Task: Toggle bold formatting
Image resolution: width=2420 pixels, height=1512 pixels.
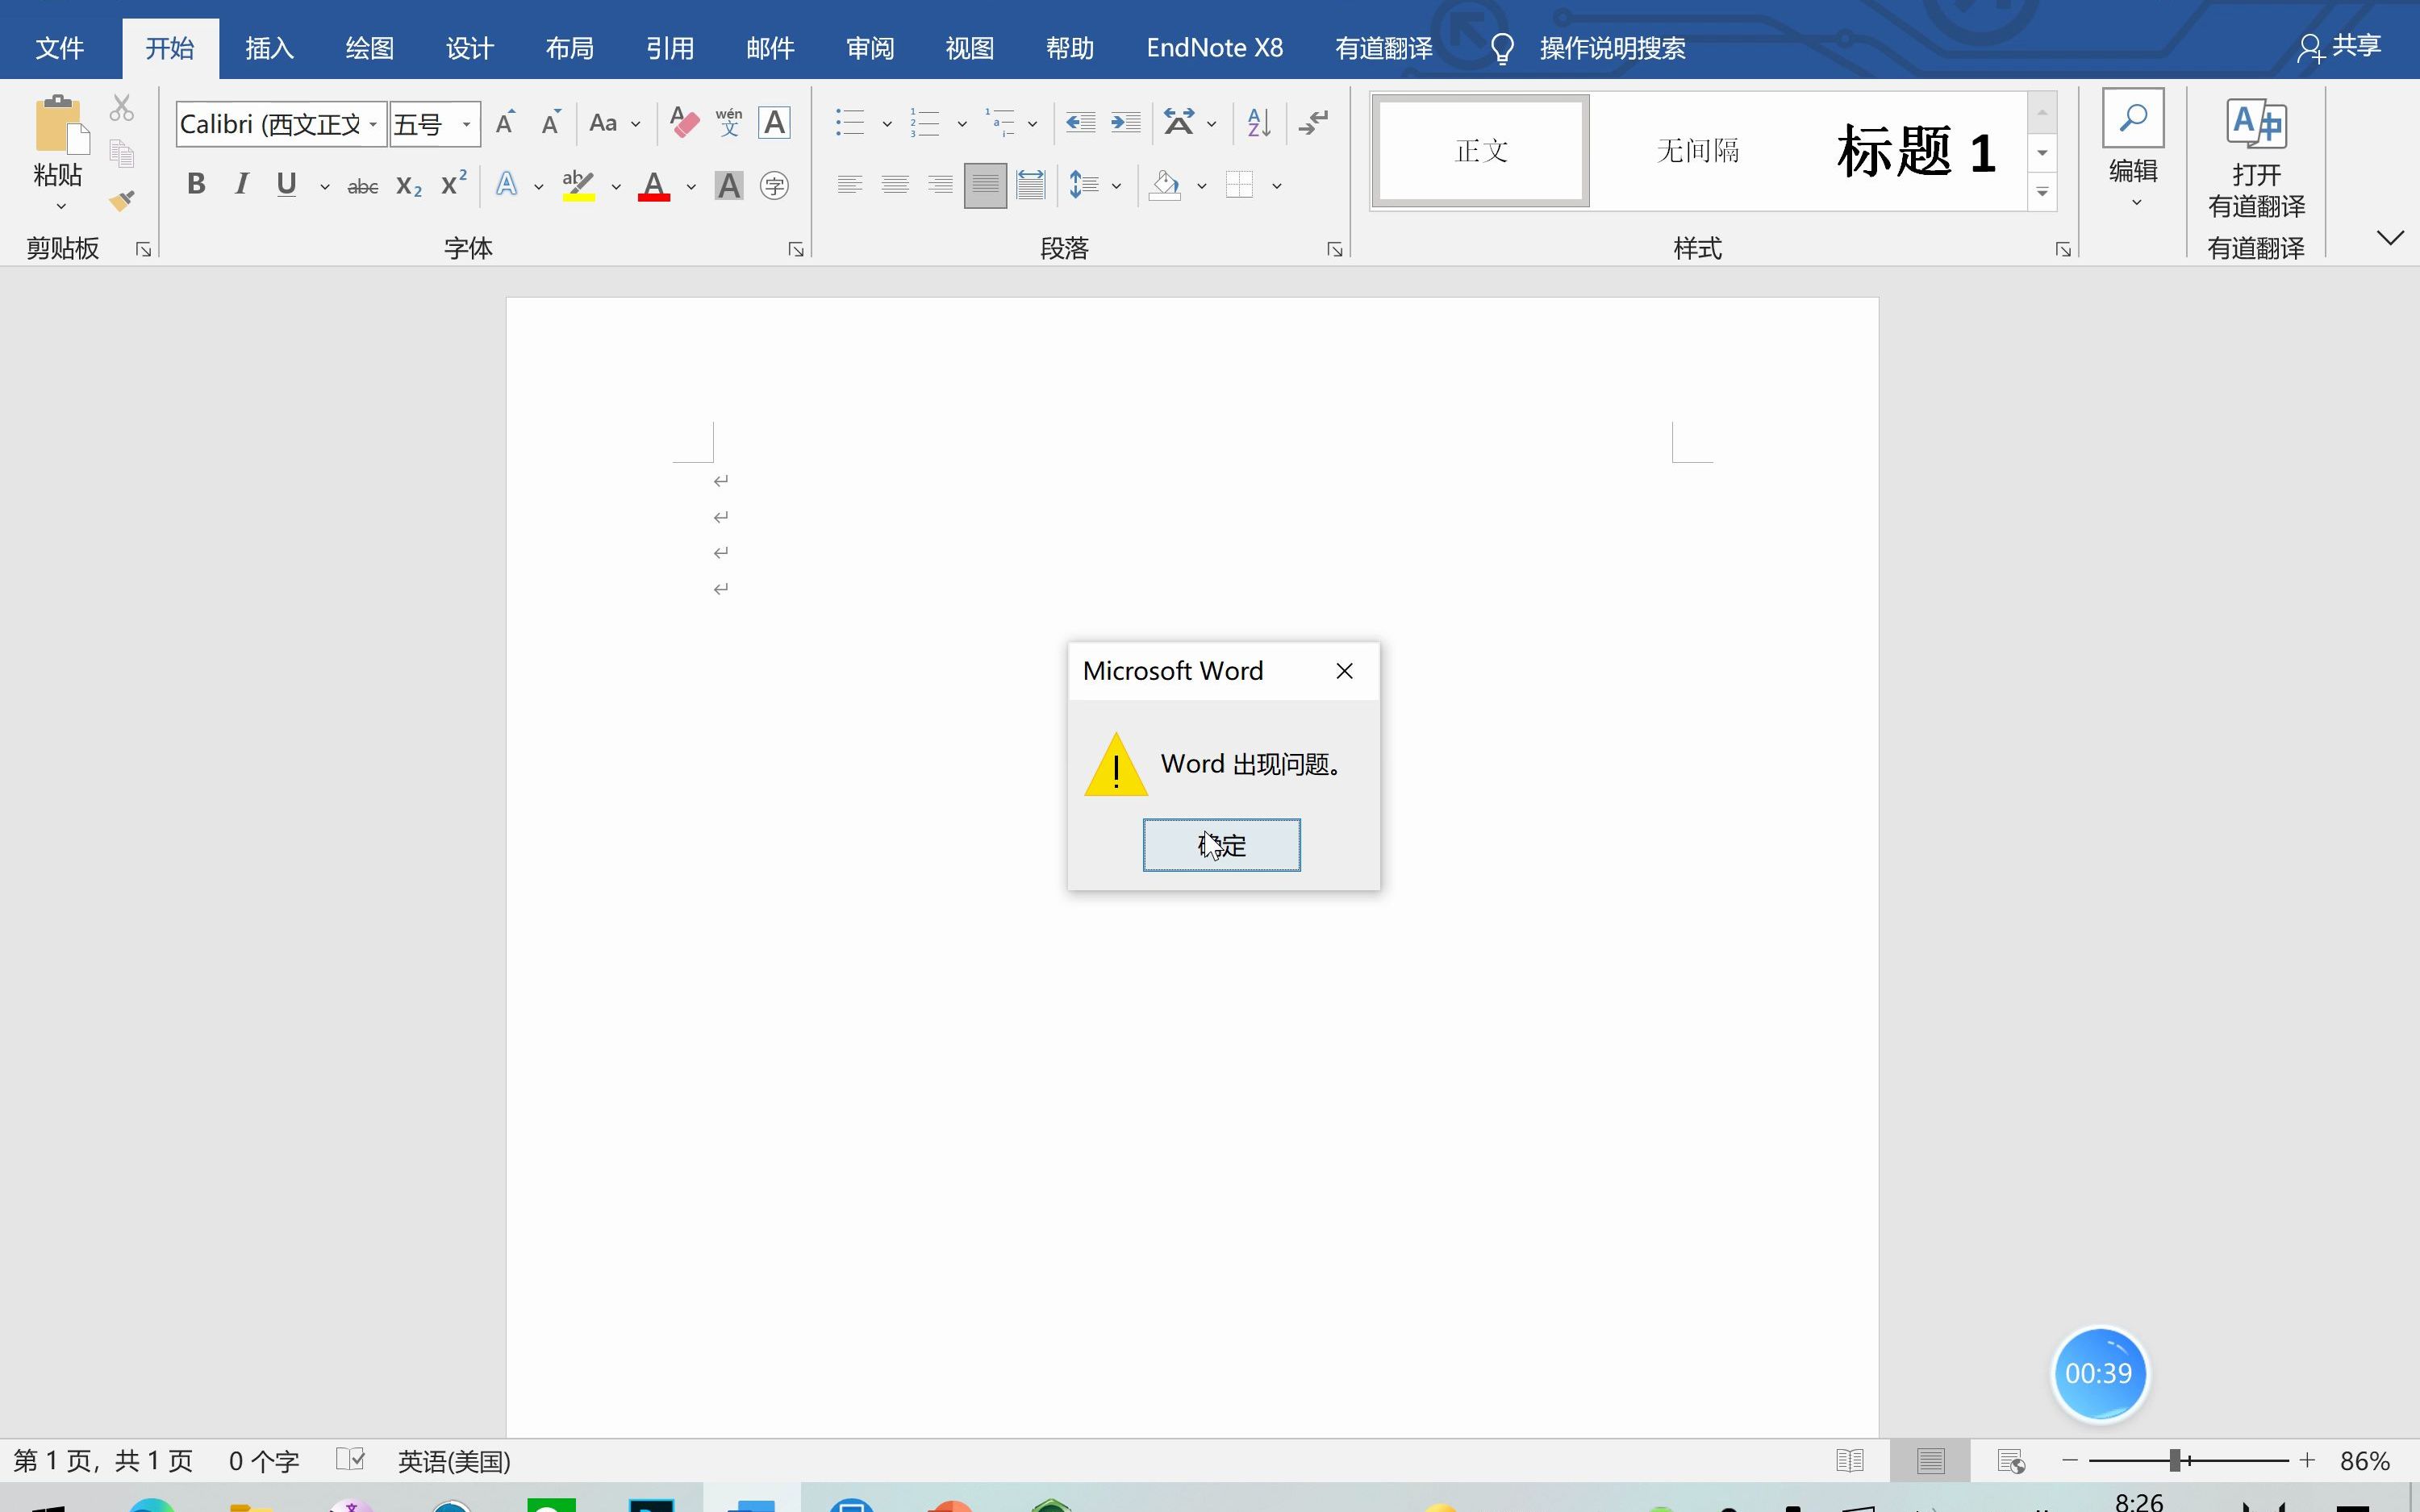Action: [x=196, y=184]
